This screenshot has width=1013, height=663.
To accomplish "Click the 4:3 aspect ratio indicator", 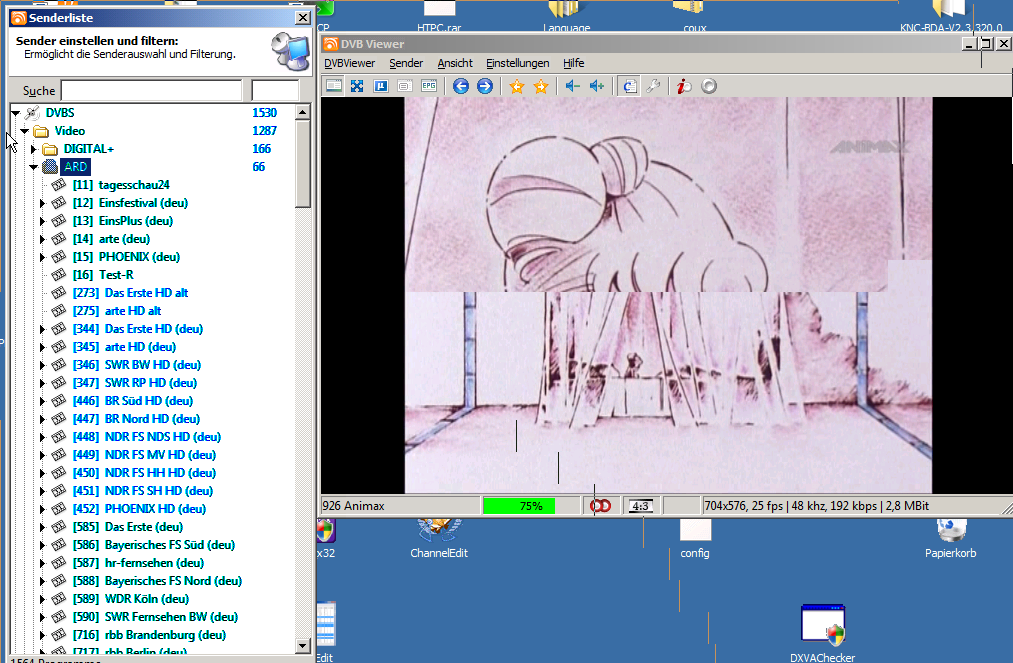I will click(x=640, y=506).
